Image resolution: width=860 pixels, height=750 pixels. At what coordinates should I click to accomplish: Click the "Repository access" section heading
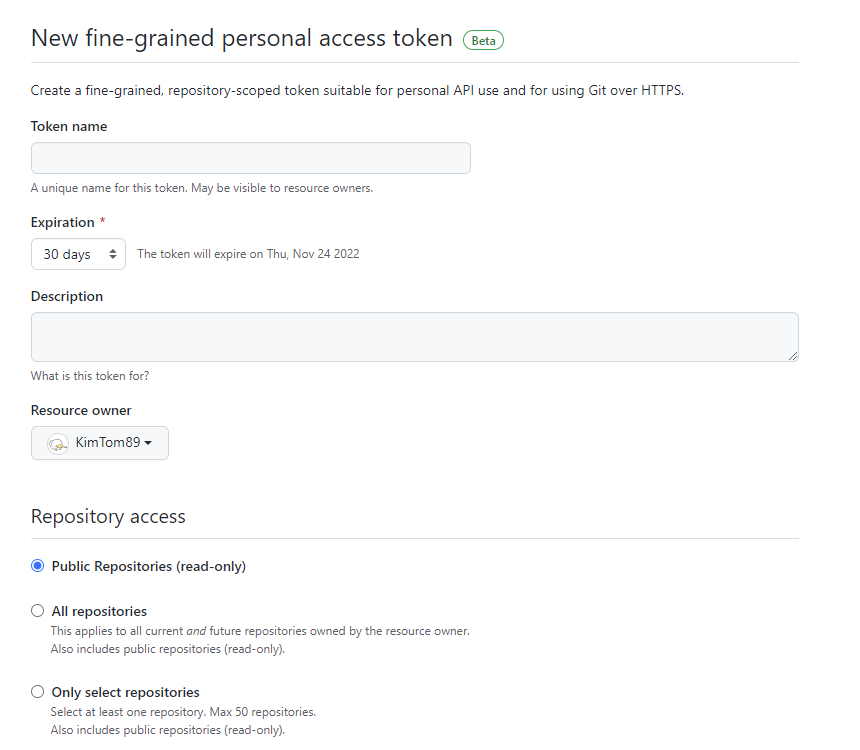coord(108,516)
